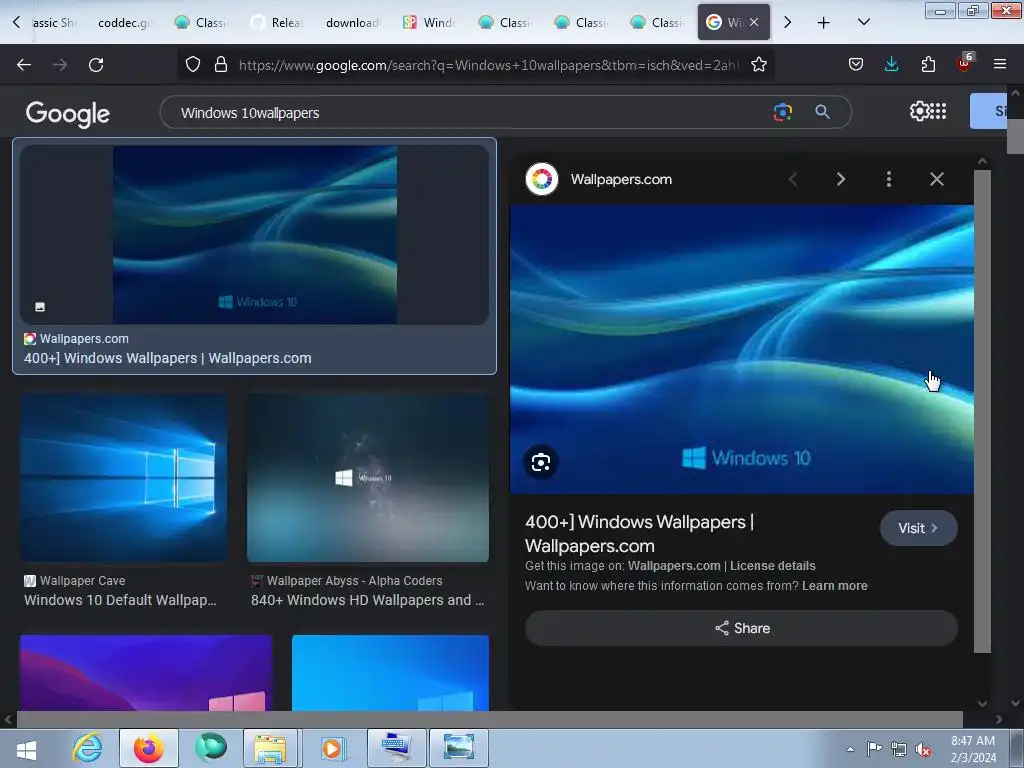The height and width of the screenshot is (768, 1024).
Task: Open the Google apps grid
Action: [938, 111]
